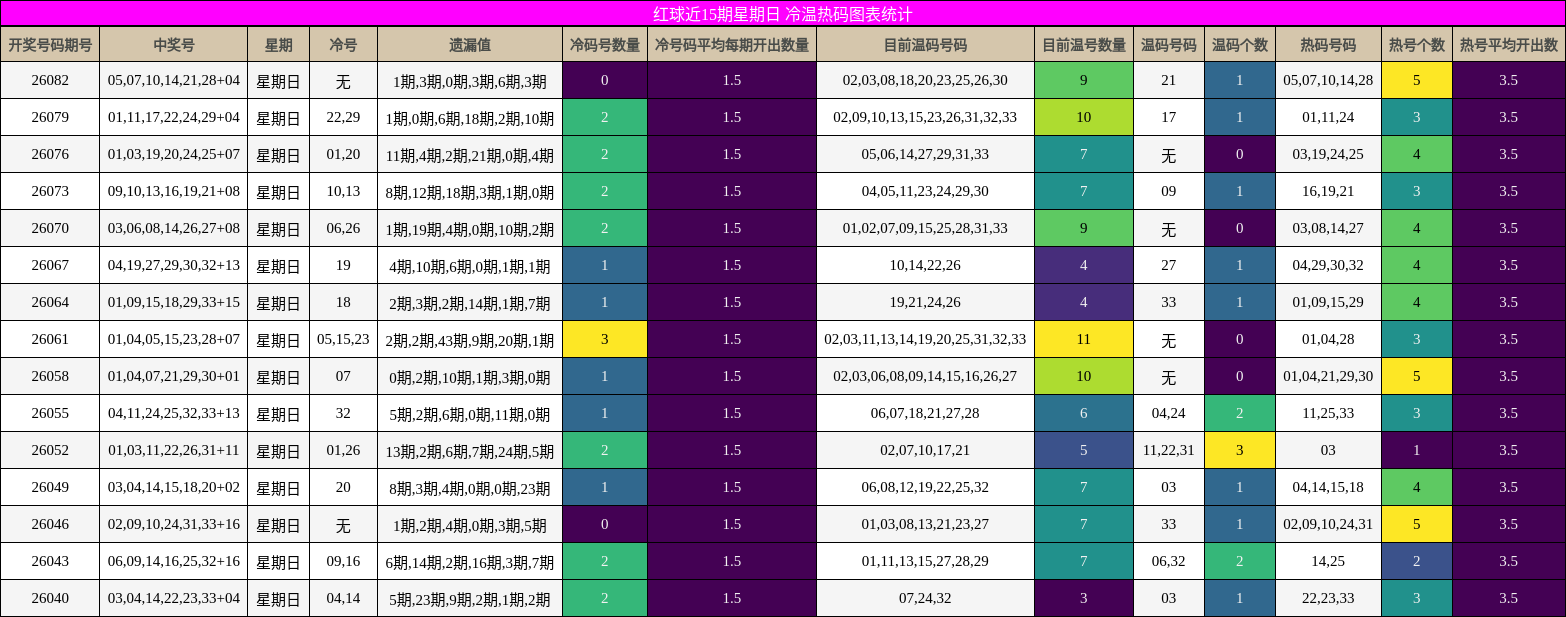Click cold count cell in row 26046
The width and height of the screenshot is (1566, 617).
[x=605, y=524]
